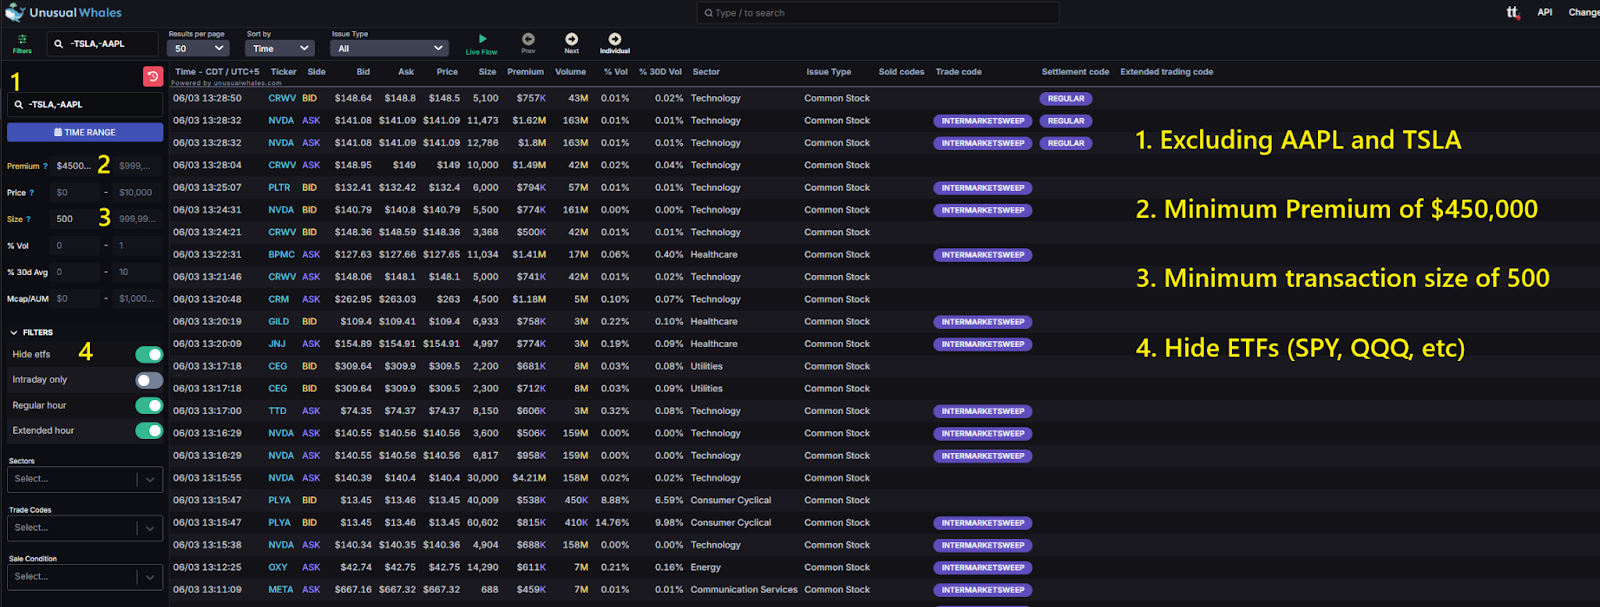Go to the Next page arrow
This screenshot has height=607, width=1600.
click(571, 39)
